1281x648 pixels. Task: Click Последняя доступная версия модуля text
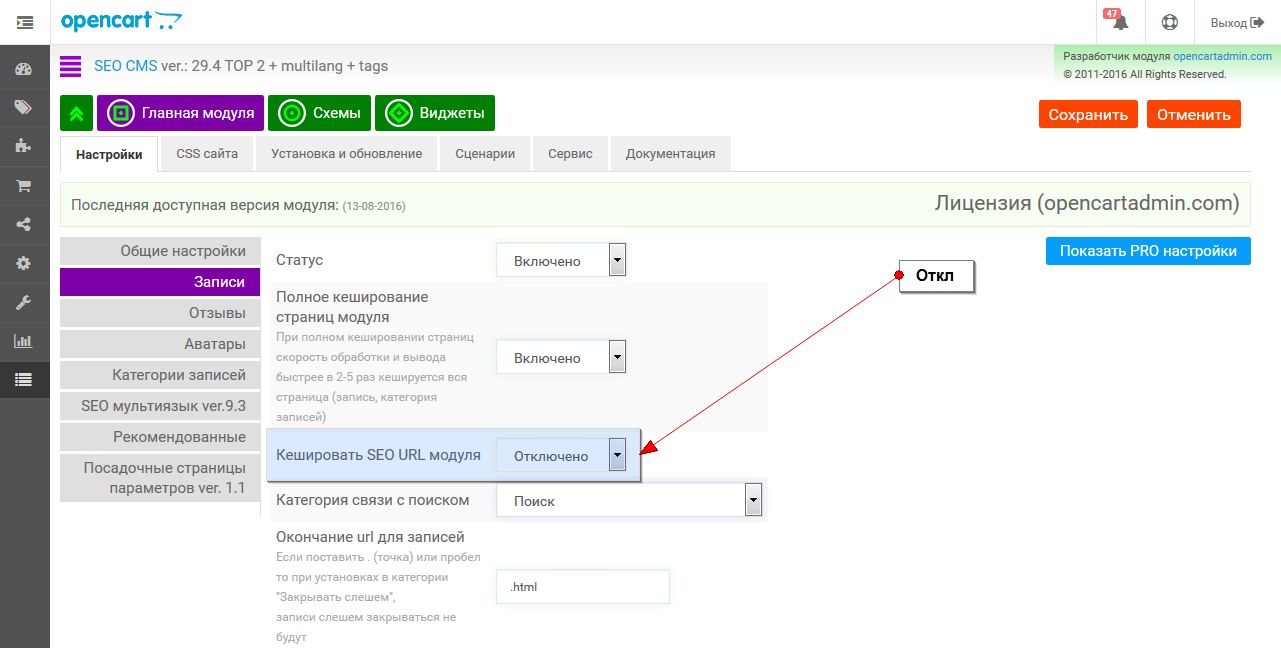point(205,205)
